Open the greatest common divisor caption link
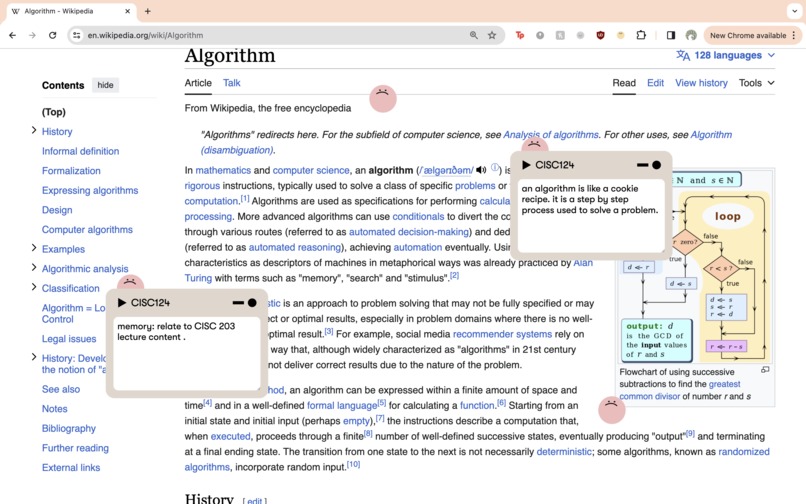The image size is (806, 504). pyautogui.click(x=680, y=390)
